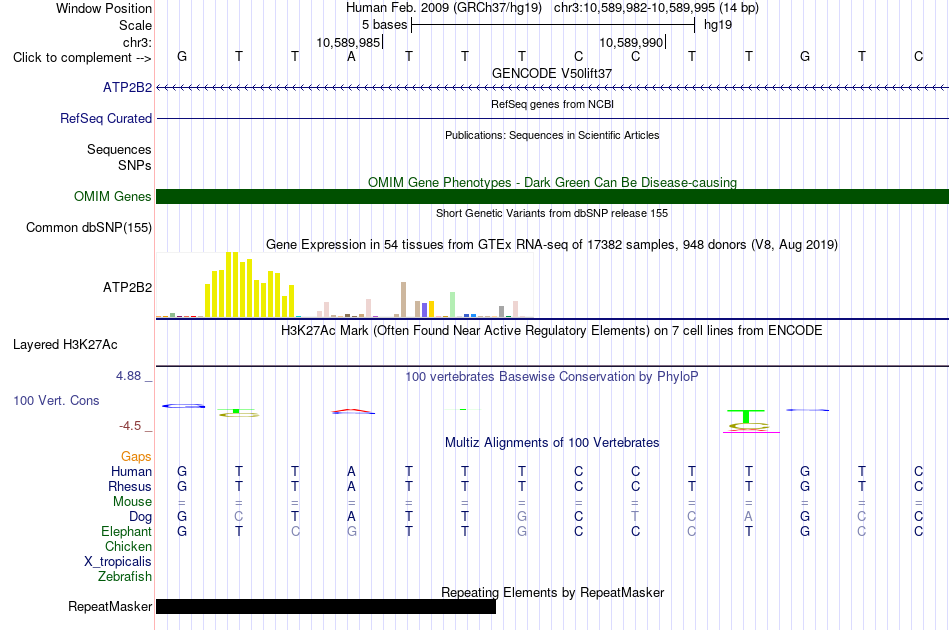Viewport: 950px width, 630px height.
Task: Click 'Multiz Alignments of 100 Vertebrates' title
Action: pyautogui.click(x=552, y=443)
